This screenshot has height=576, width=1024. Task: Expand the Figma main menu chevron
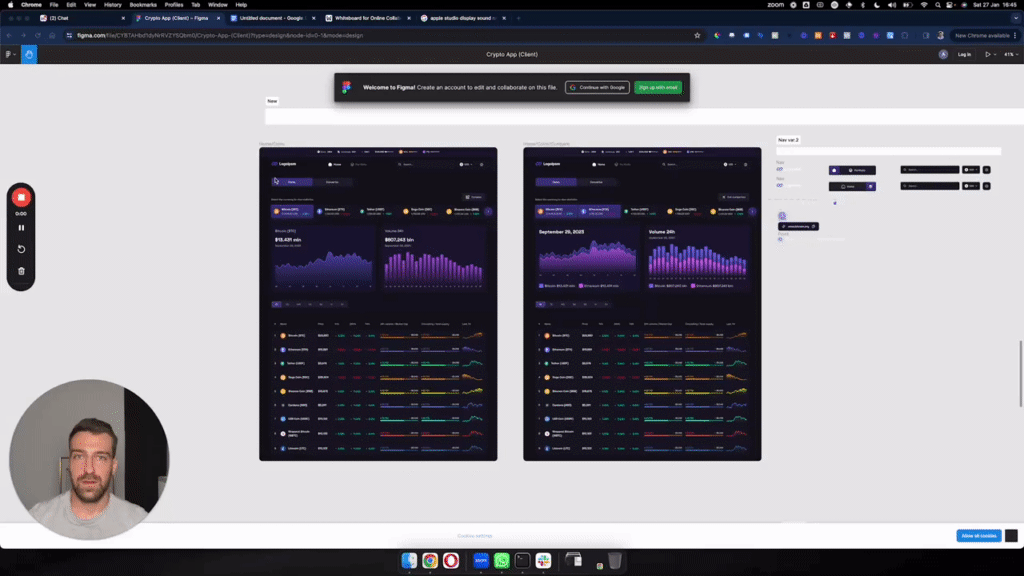15,54
